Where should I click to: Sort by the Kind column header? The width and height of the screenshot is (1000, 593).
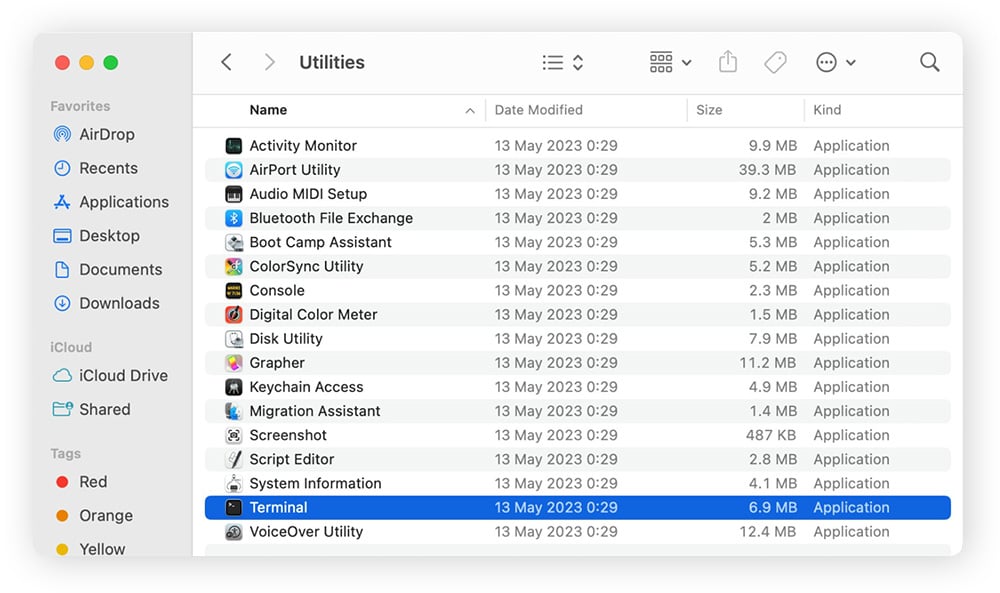tap(827, 110)
